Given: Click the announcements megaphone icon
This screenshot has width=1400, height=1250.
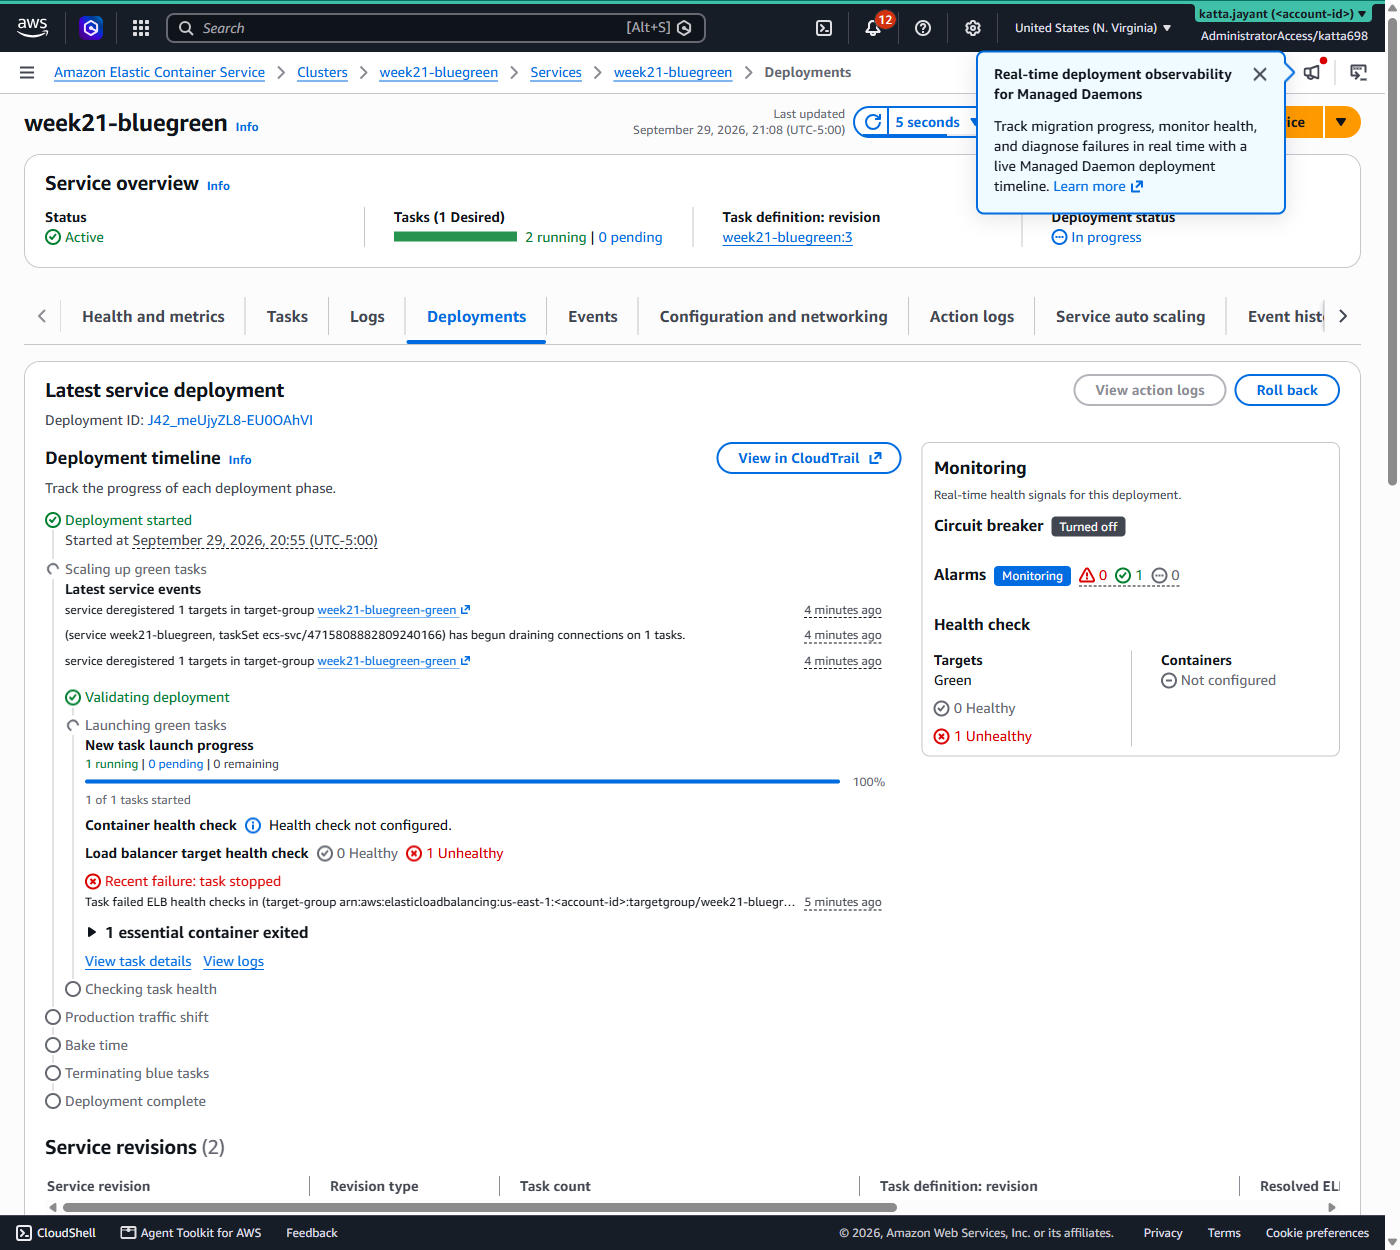Looking at the screenshot, I should click(x=1312, y=72).
